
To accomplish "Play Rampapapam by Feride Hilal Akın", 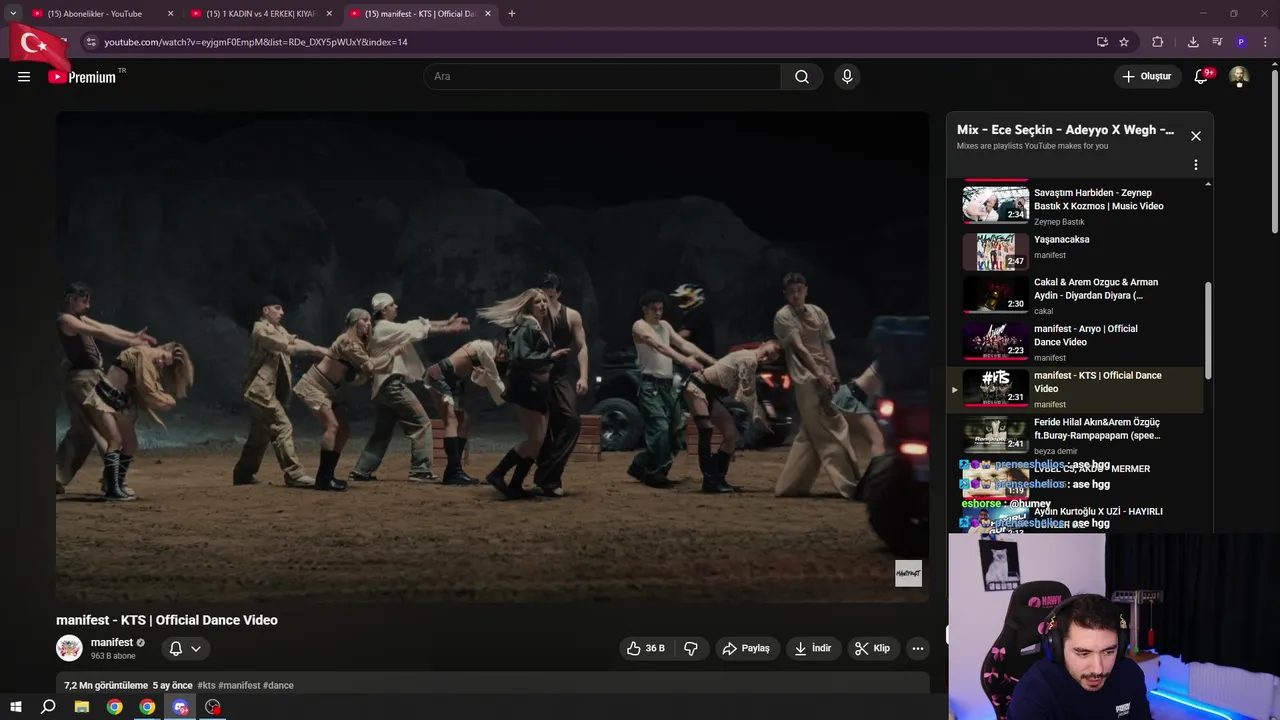I will (x=1076, y=436).
